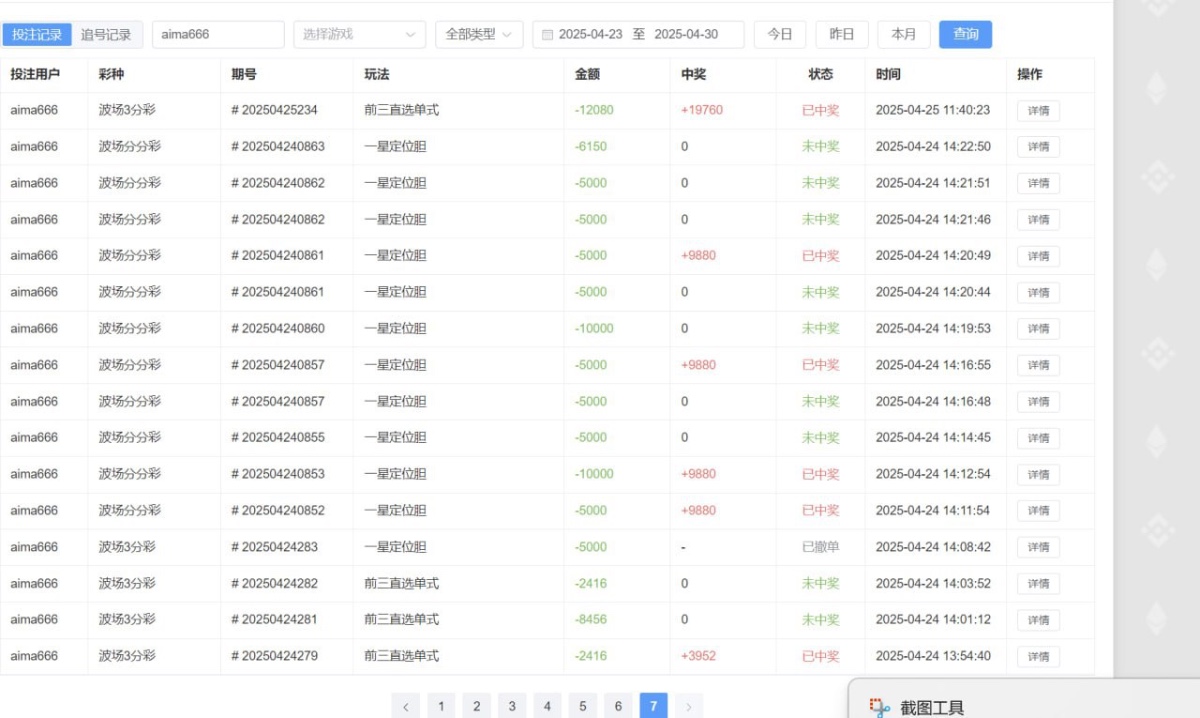The image size is (1200, 718).
Task: Click the blue 查询 search button
Action: pos(965,33)
